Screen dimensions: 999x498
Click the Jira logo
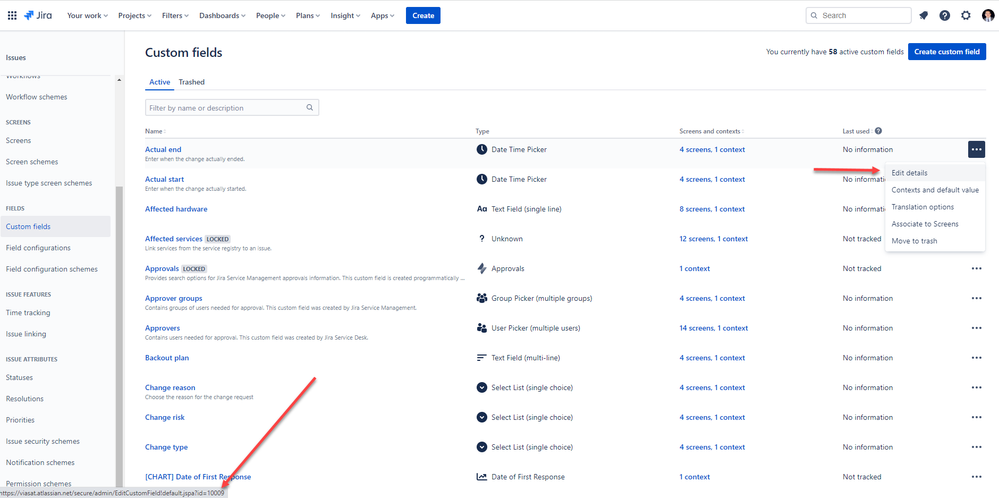(x=38, y=15)
